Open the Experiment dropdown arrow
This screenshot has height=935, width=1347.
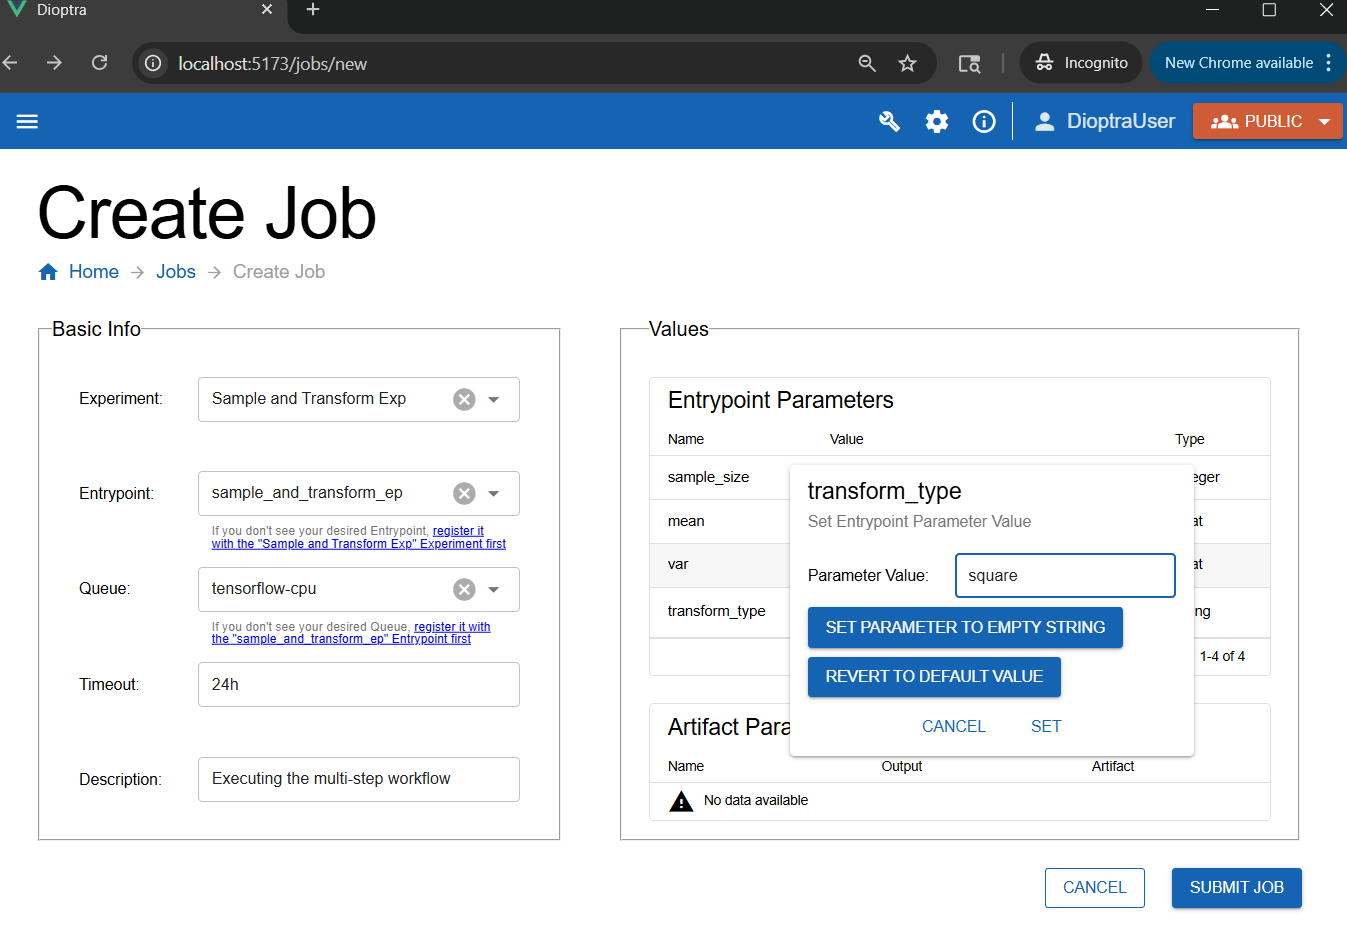point(493,398)
